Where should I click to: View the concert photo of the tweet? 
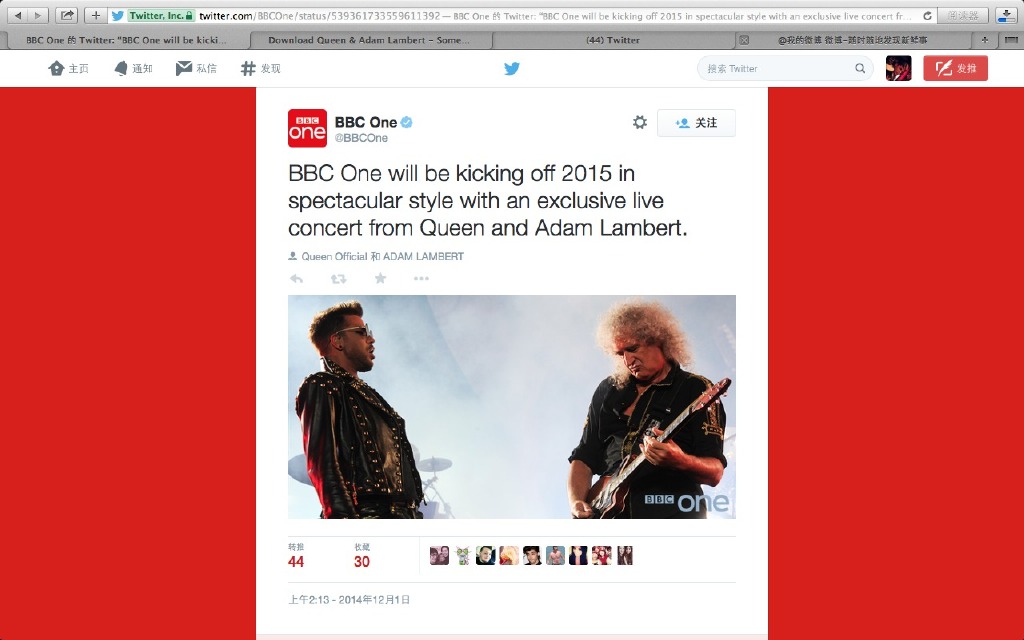pos(512,407)
